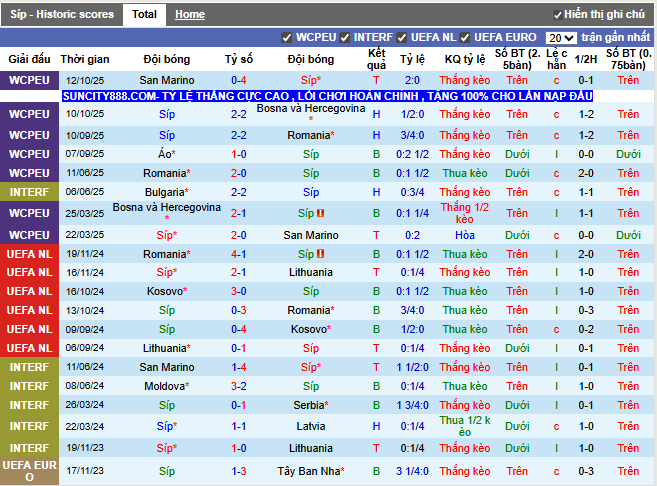Switch to the Total tab
This screenshot has height=486, width=657.
point(144,15)
